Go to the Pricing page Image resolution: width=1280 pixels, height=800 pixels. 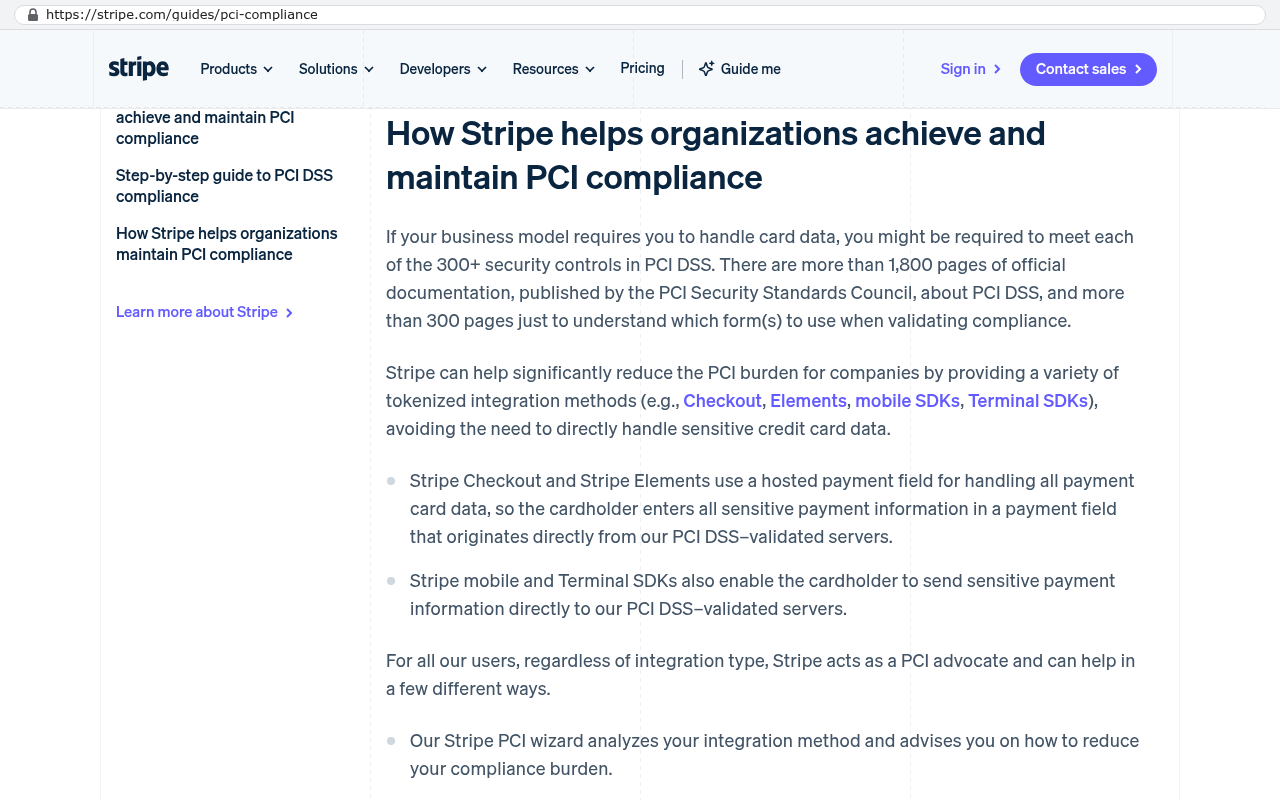642,68
